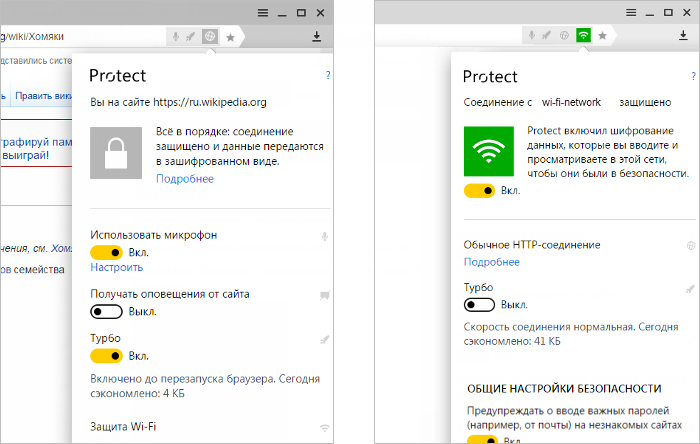Click ОБЩИЕ НАСТРОЙКИ БЕЗОПАСНОСТИ heading
700x444 pixels.
click(x=564, y=389)
